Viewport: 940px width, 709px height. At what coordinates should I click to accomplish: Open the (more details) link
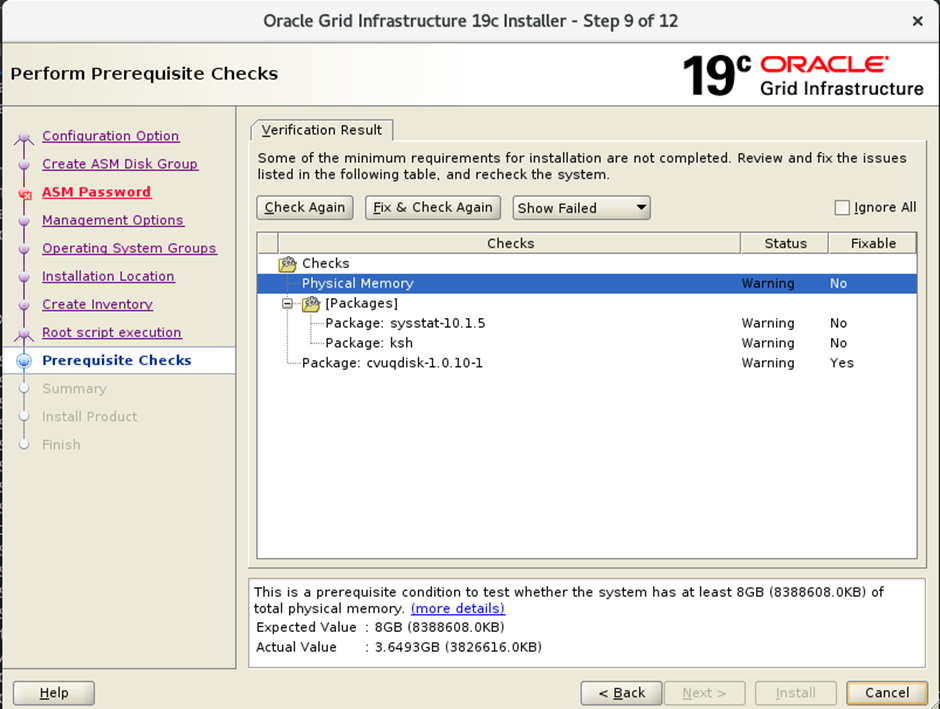(457, 608)
